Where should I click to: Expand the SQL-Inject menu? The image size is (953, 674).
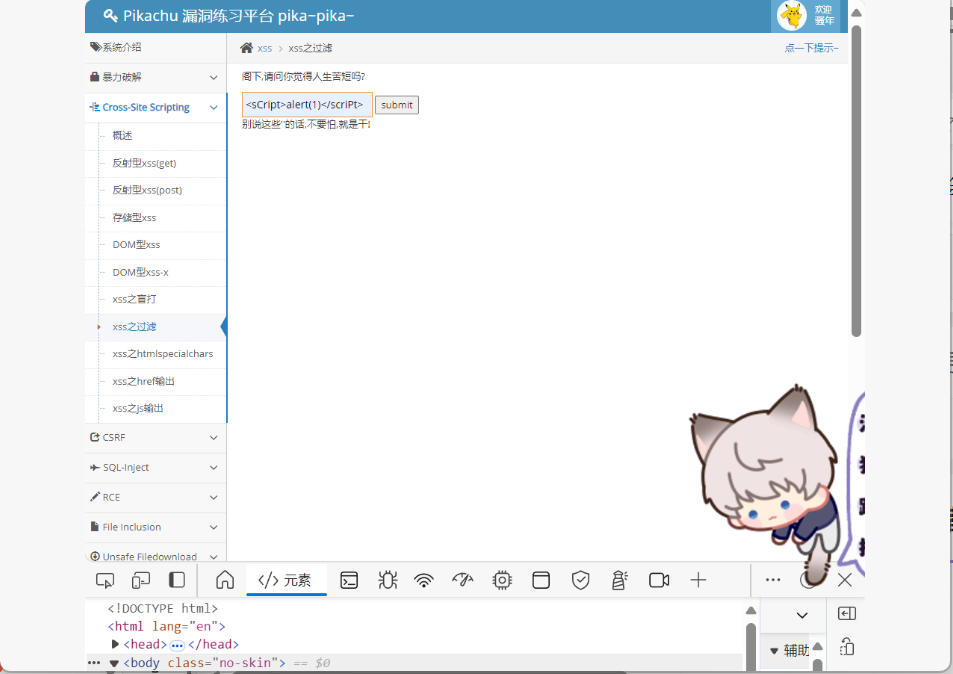coord(156,467)
